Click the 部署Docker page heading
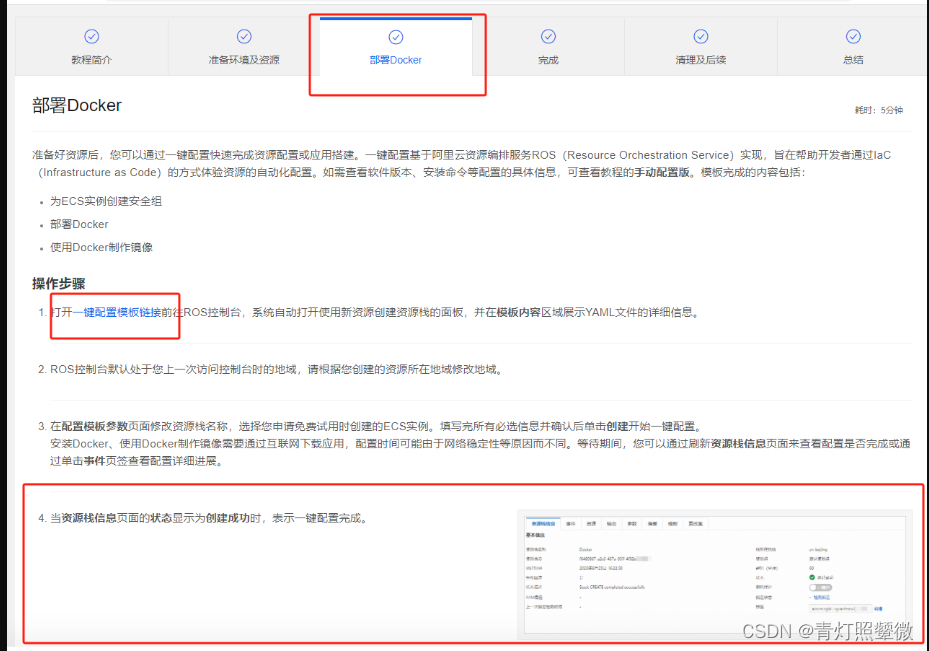 (x=77, y=105)
